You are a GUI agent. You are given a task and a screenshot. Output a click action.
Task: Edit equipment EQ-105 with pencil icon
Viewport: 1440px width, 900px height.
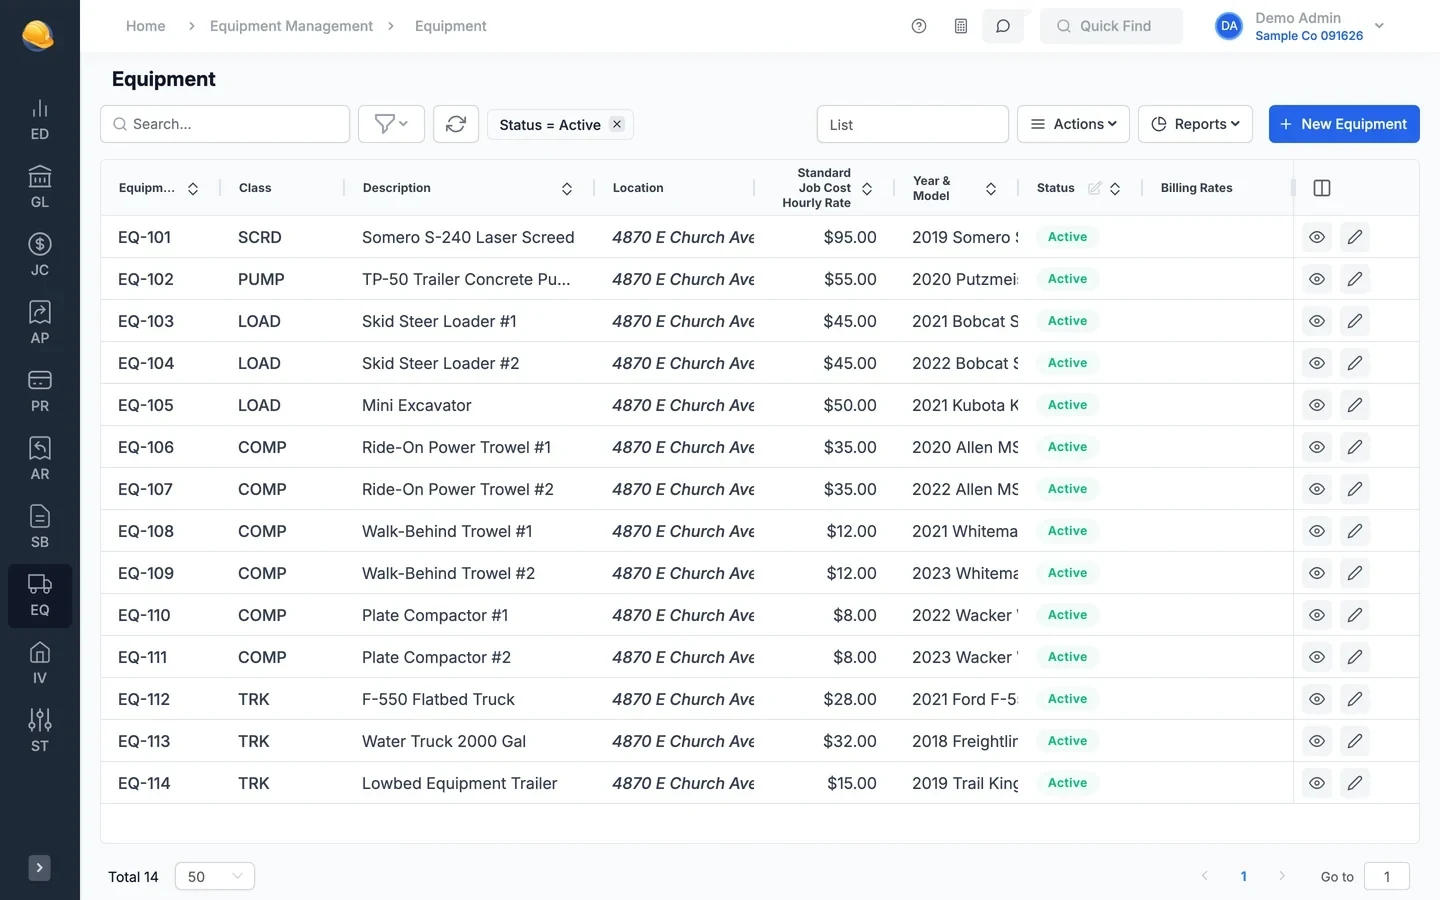pos(1355,405)
